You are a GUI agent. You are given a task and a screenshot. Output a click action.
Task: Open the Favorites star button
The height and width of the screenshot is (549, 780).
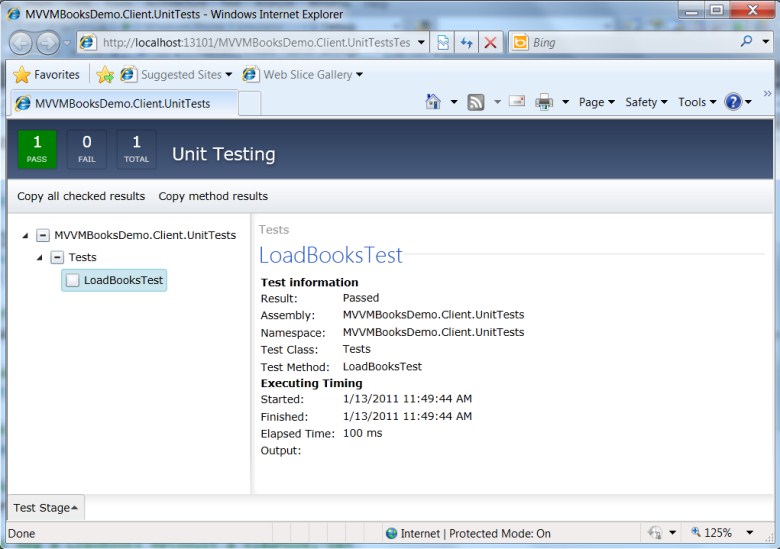coord(46,75)
